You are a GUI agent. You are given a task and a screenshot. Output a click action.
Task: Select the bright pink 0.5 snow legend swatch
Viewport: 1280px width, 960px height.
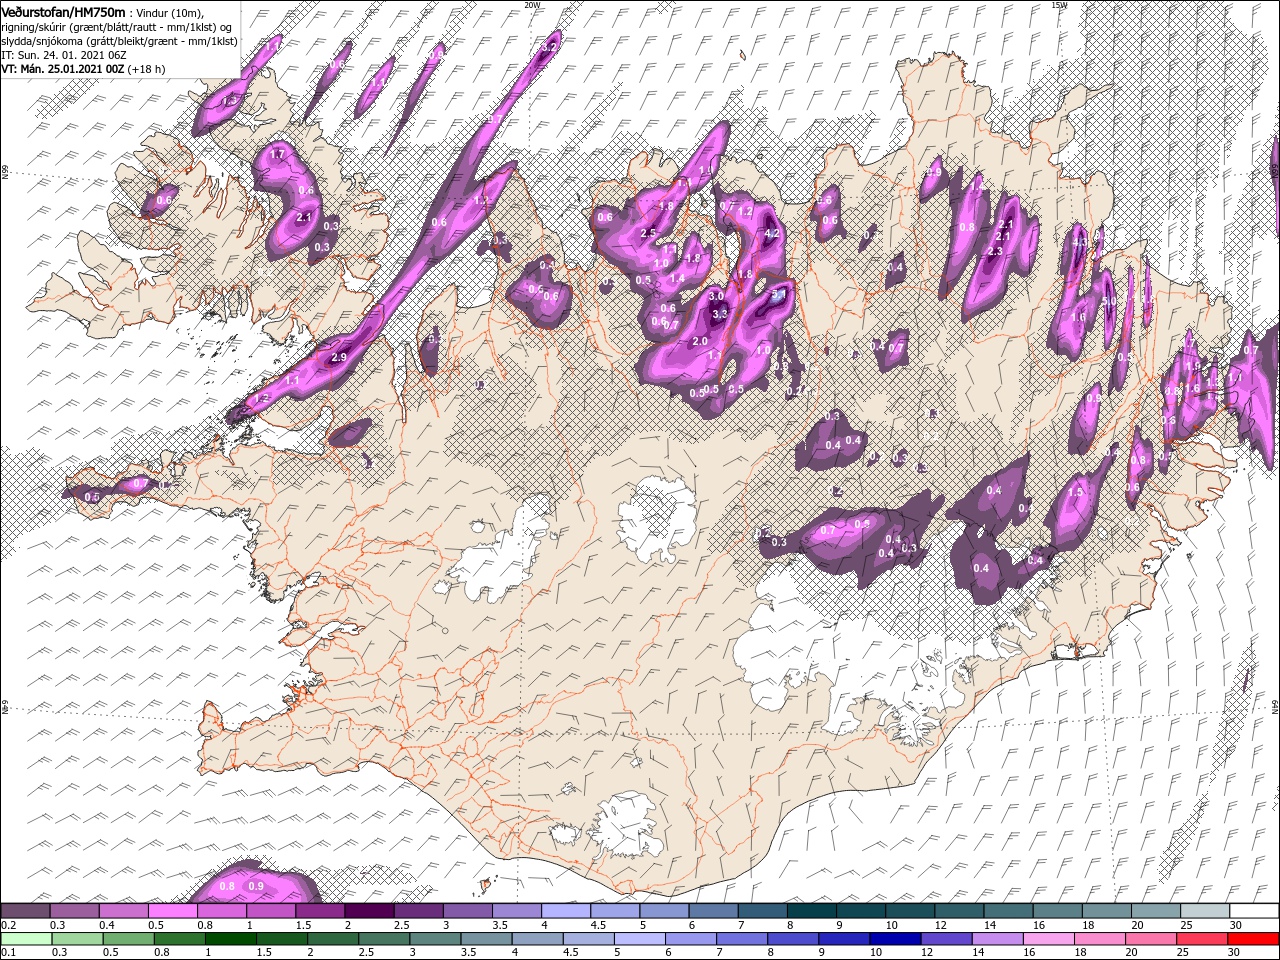(172, 911)
